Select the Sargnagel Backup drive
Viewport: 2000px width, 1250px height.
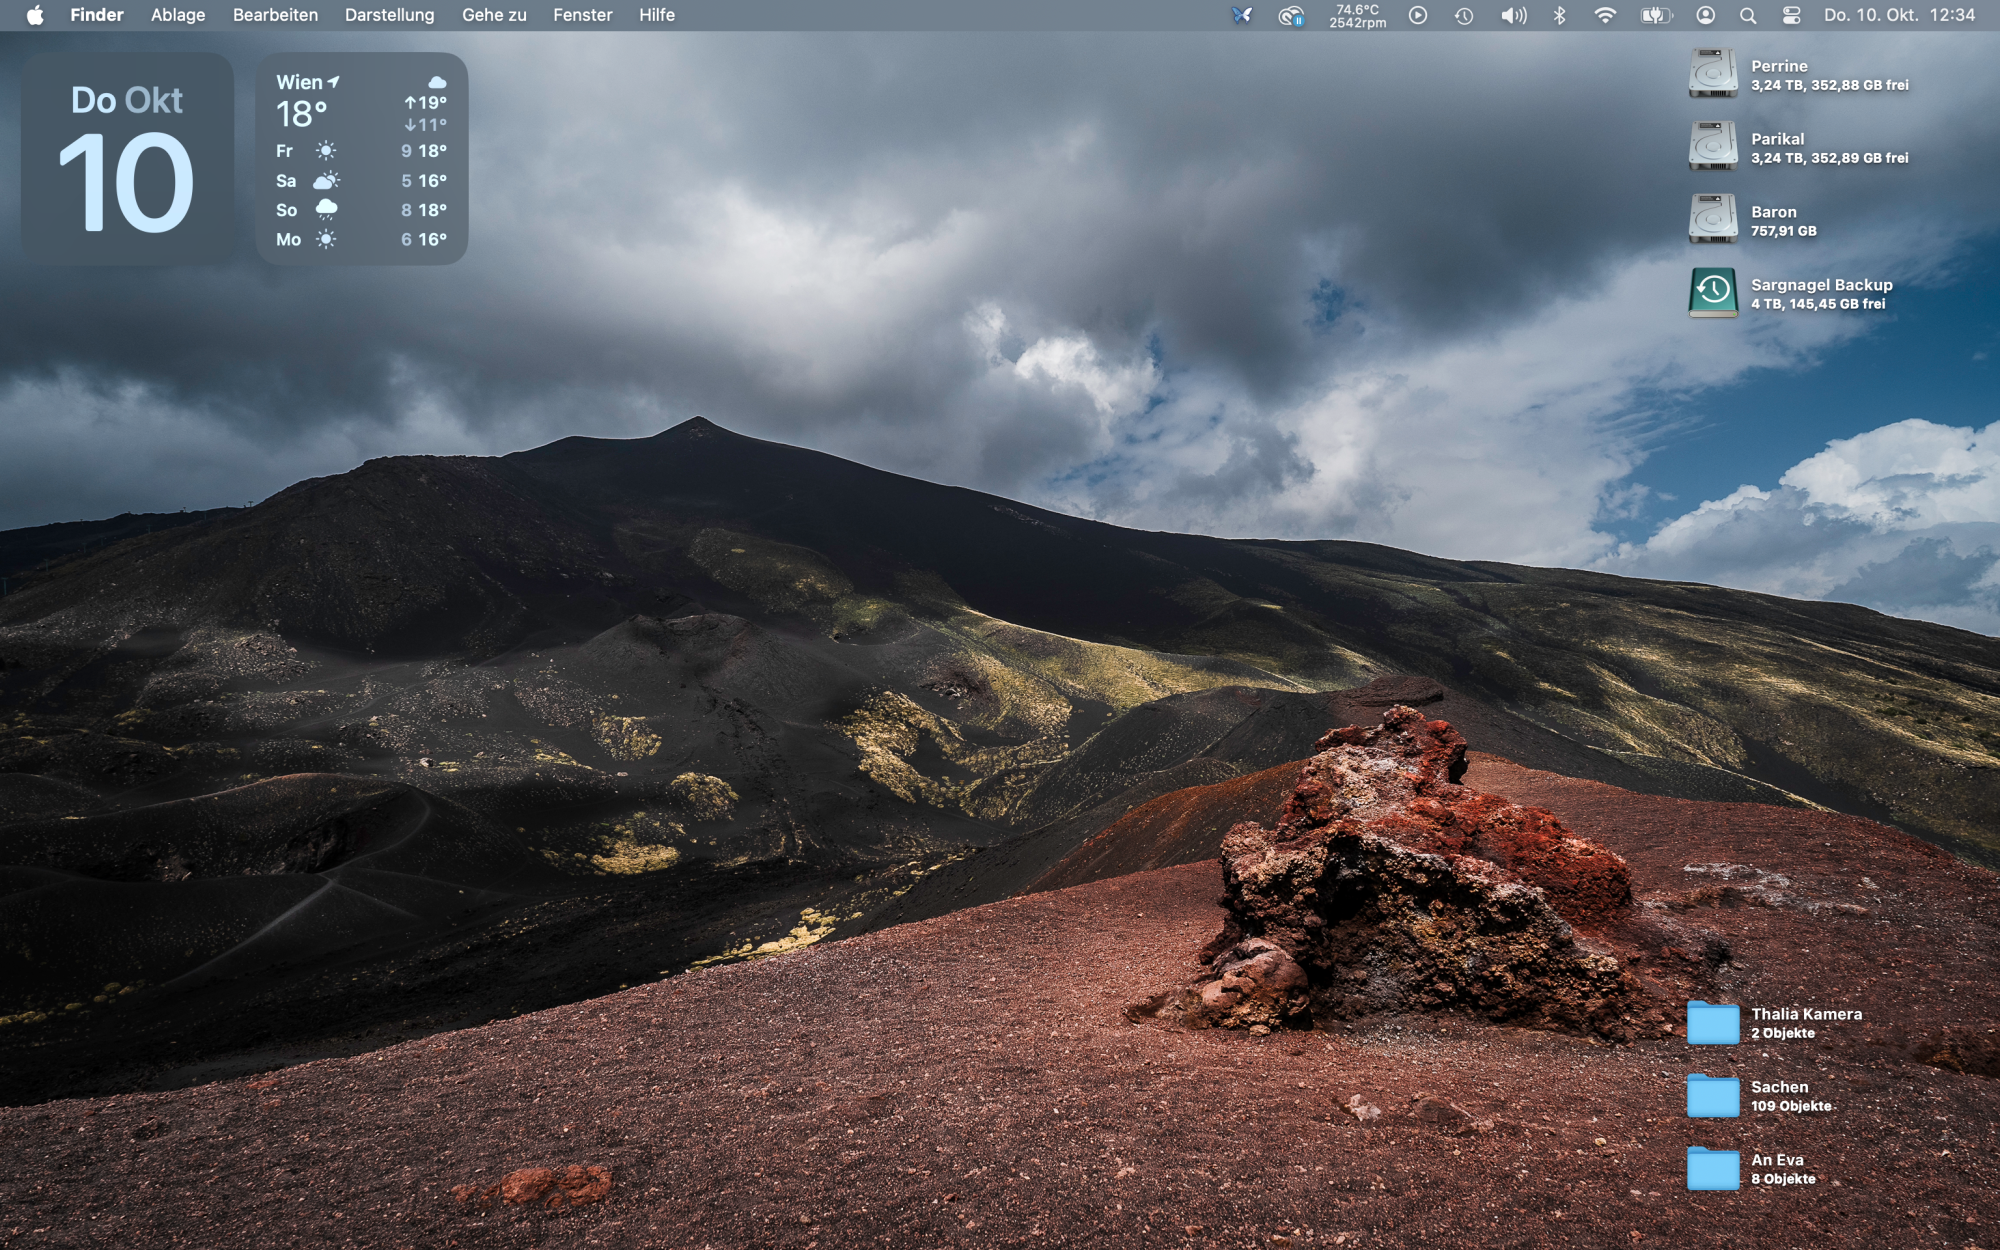(1713, 292)
